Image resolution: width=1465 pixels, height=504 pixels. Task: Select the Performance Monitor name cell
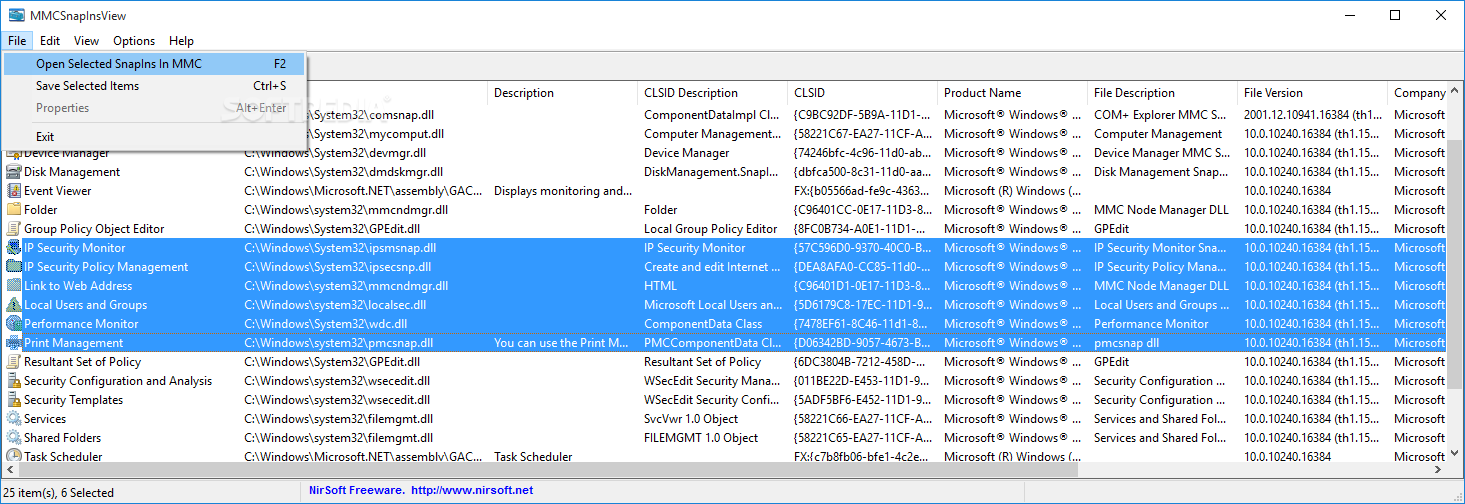tap(81, 324)
